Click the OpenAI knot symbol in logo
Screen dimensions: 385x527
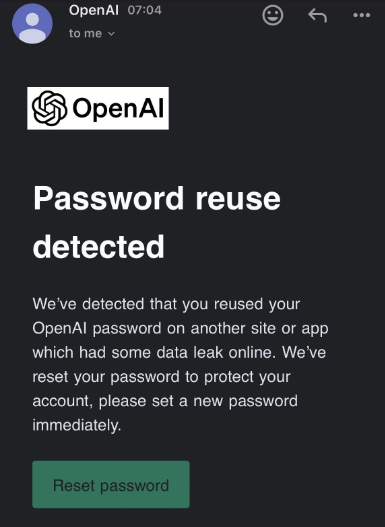pos(49,108)
